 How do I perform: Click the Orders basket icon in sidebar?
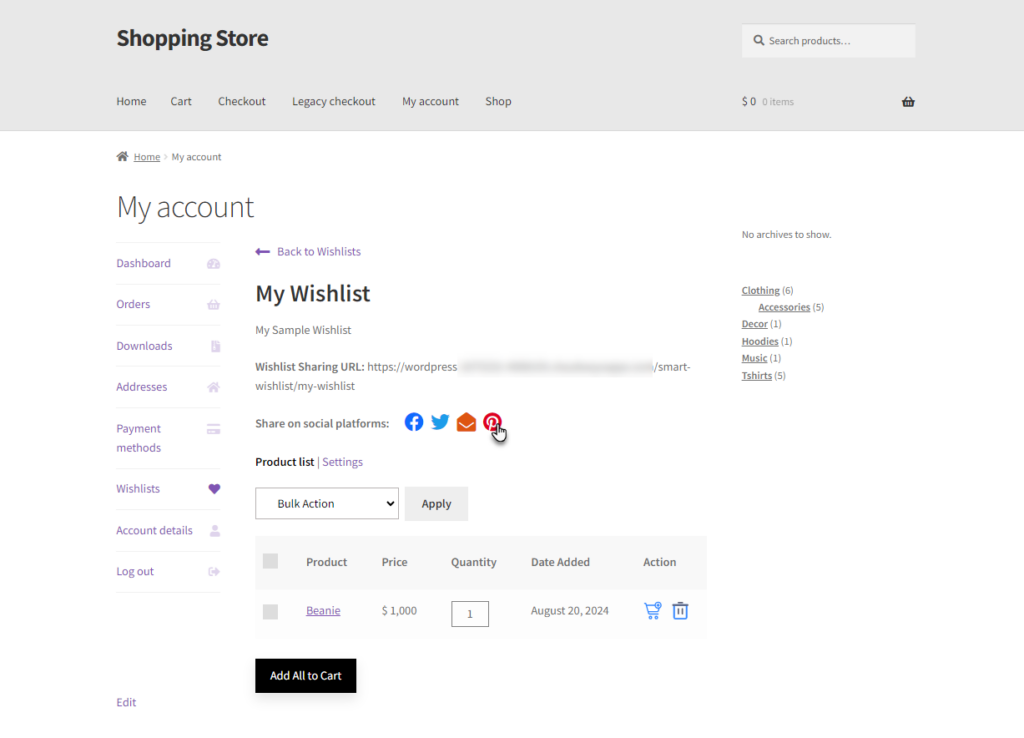coord(214,305)
